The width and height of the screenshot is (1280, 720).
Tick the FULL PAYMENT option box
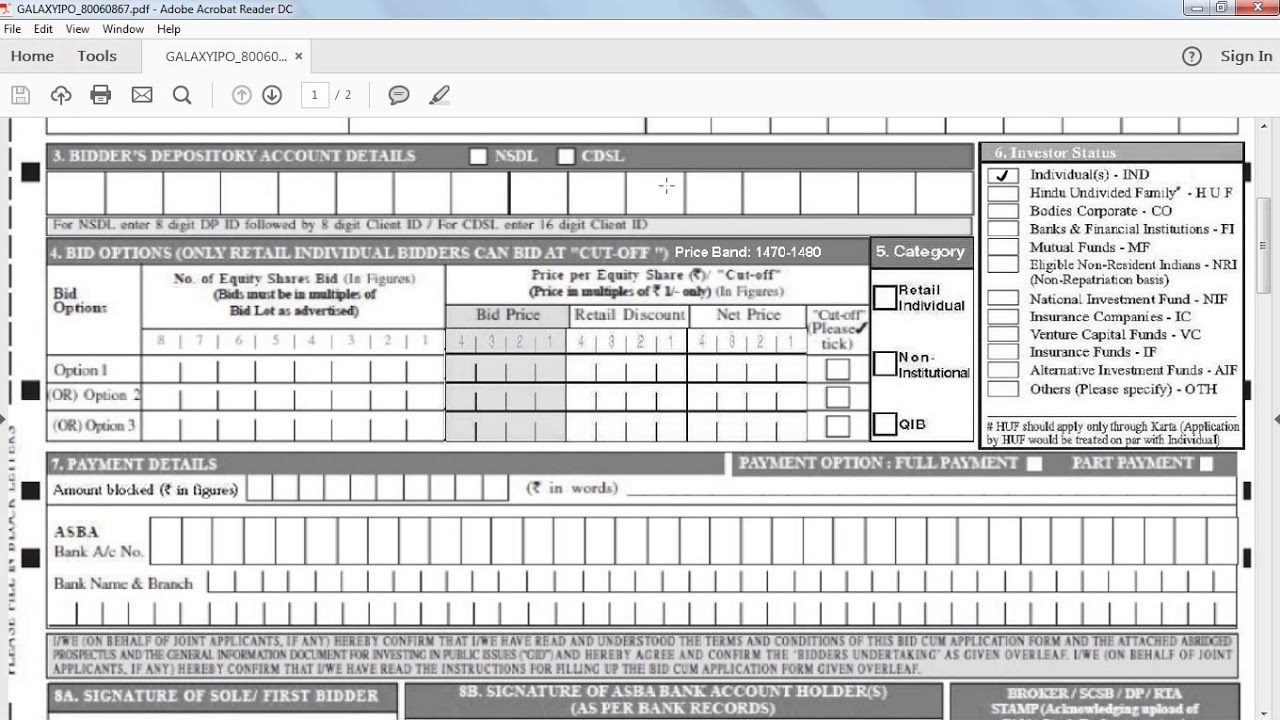pyautogui.click(x=1034, y=463)
